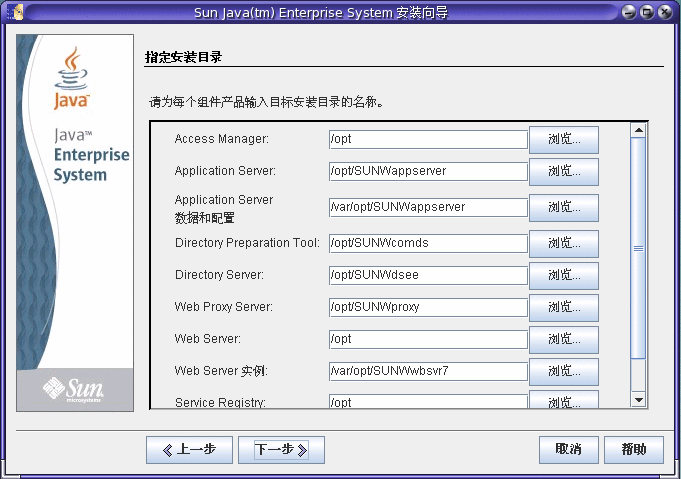The width and height of the screenshot is (681, 479).
Task: Browse for Web Proxy Server directory
Action: (x=564, y=308)
